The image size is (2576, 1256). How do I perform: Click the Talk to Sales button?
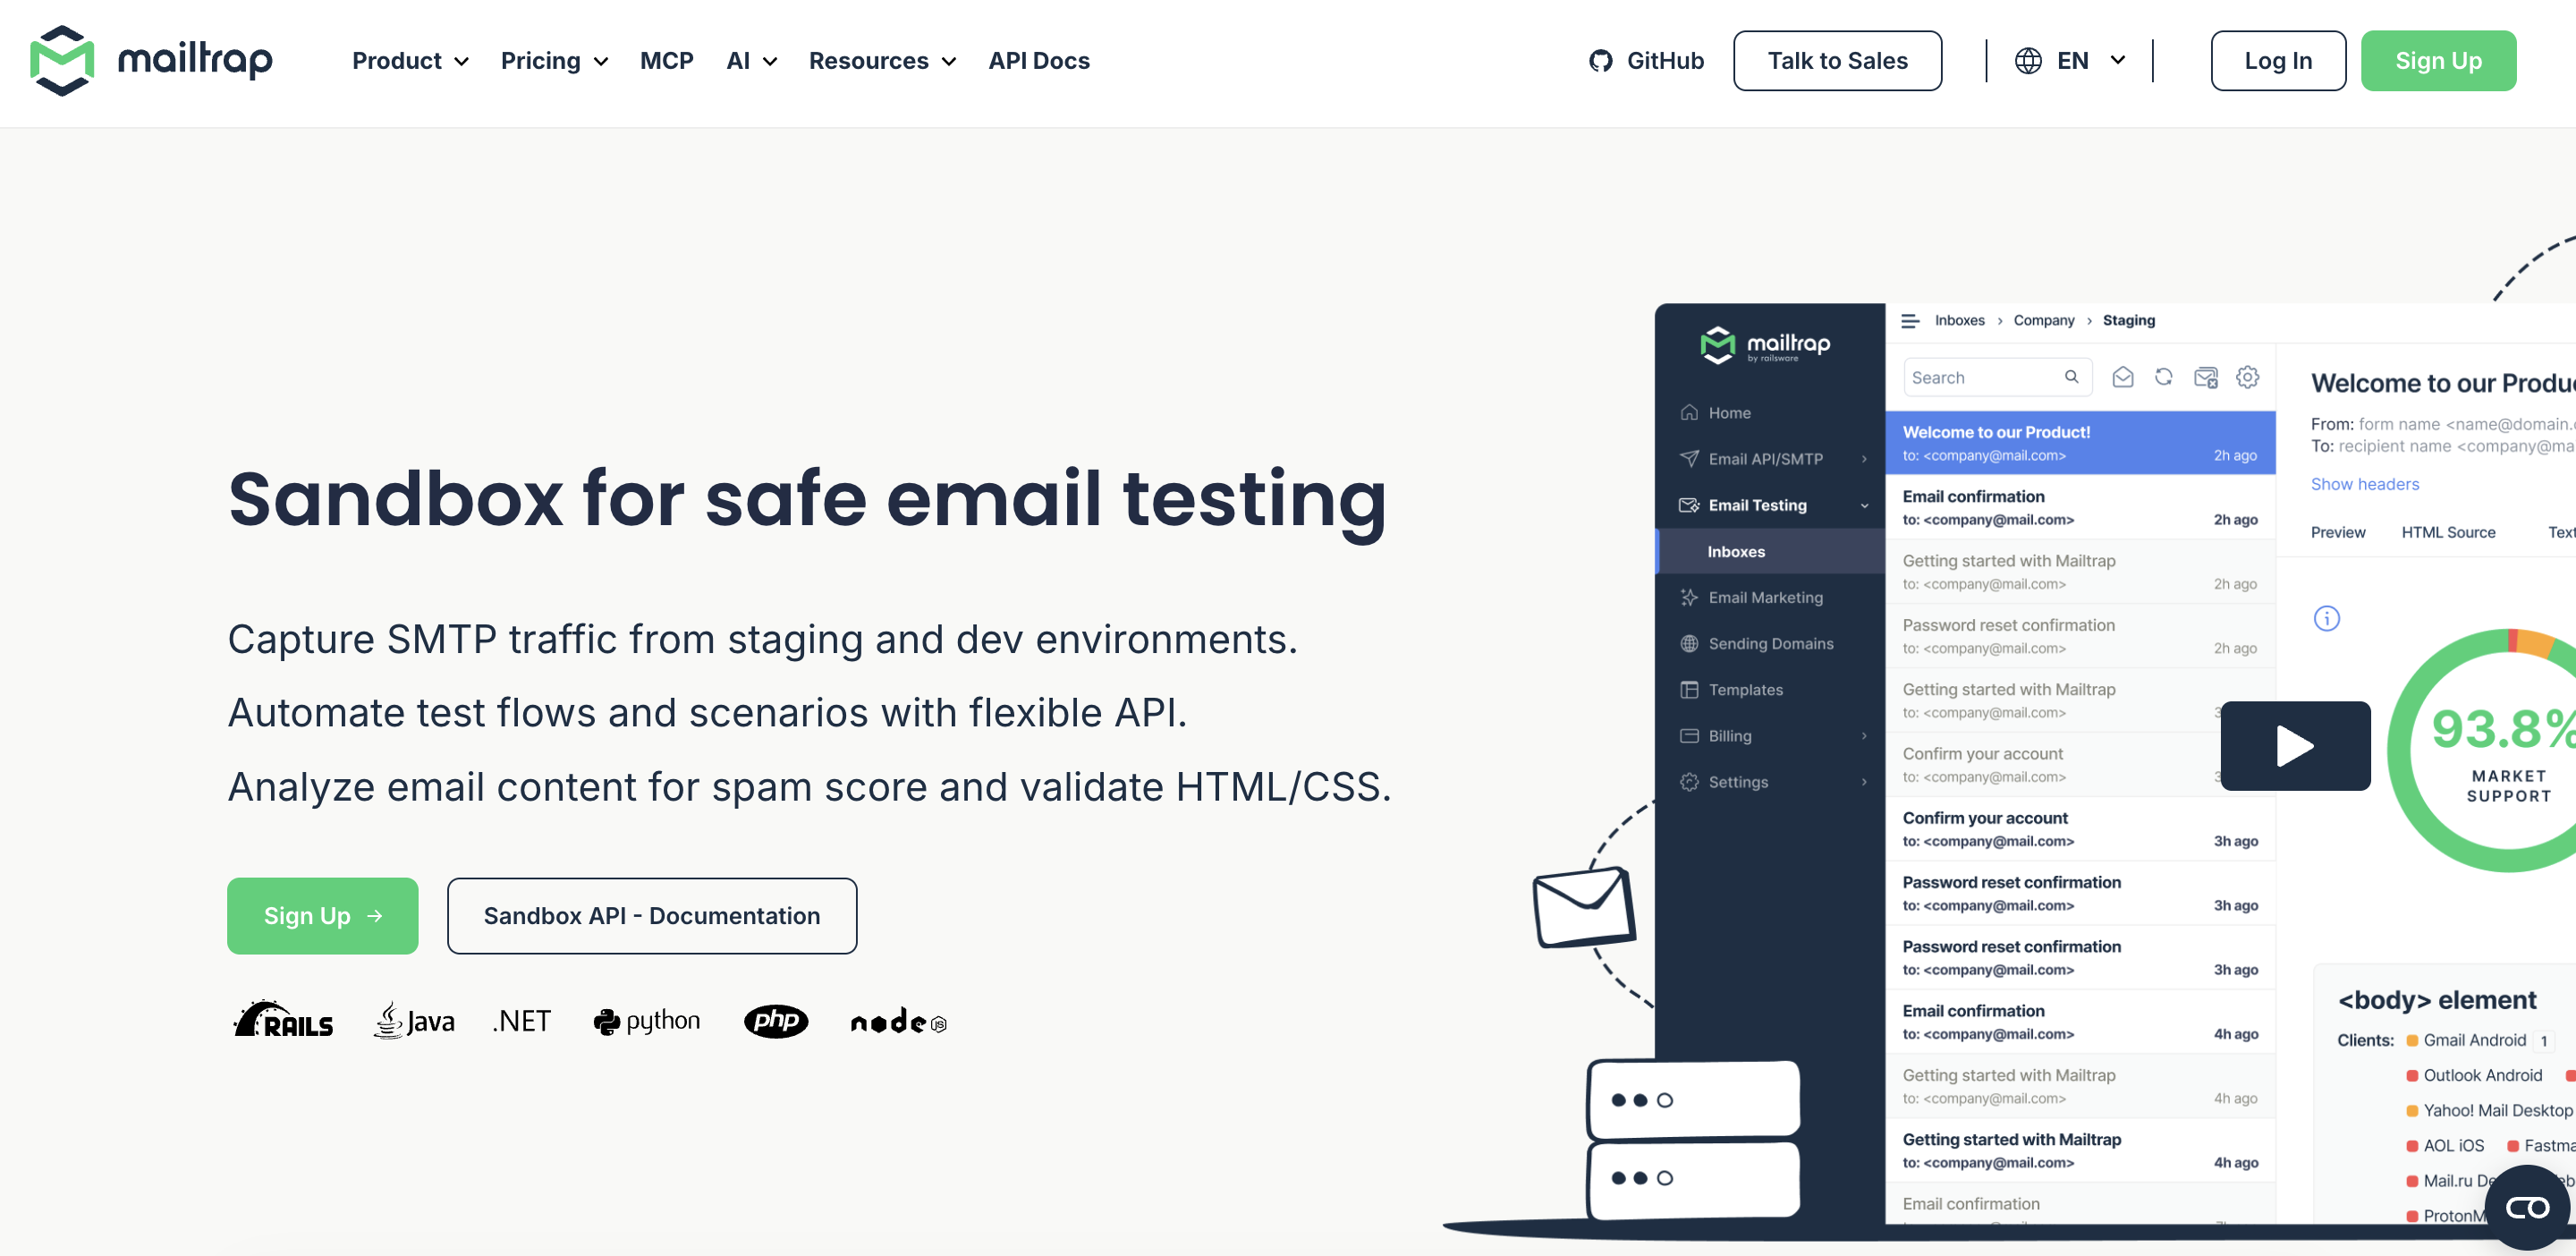pos(1837,61)
